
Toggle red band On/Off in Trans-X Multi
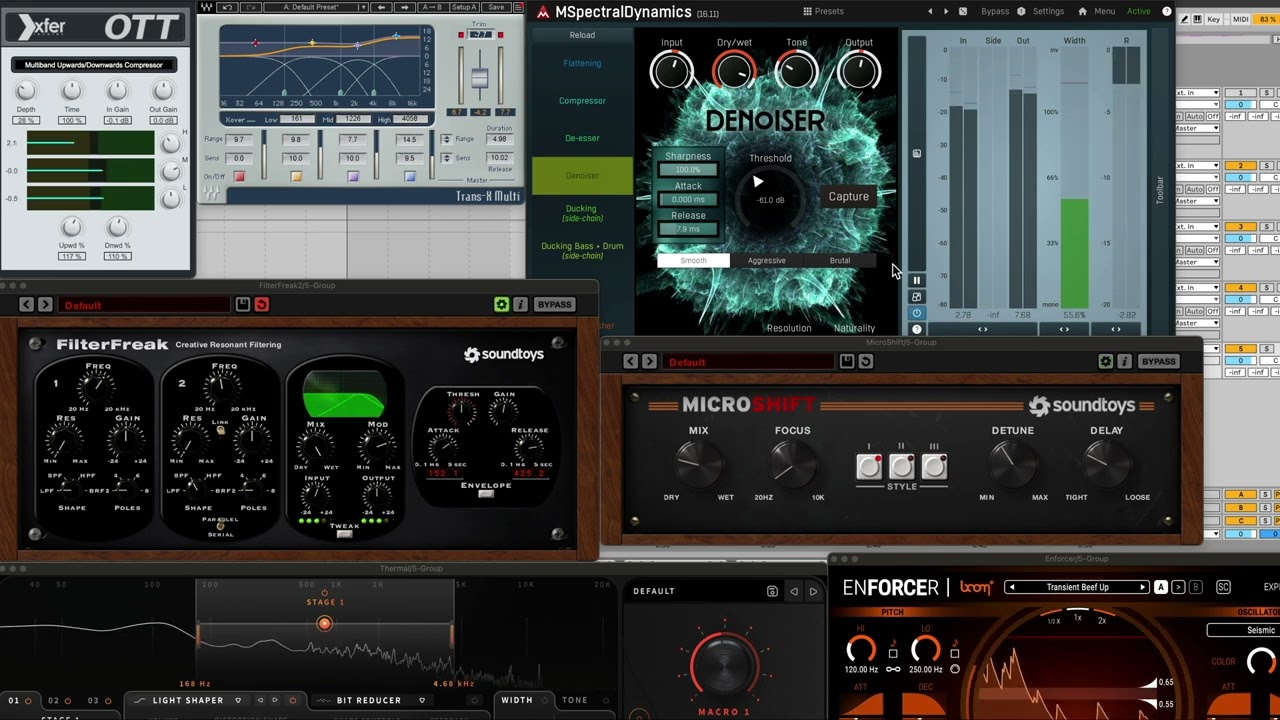coord(239,177)
